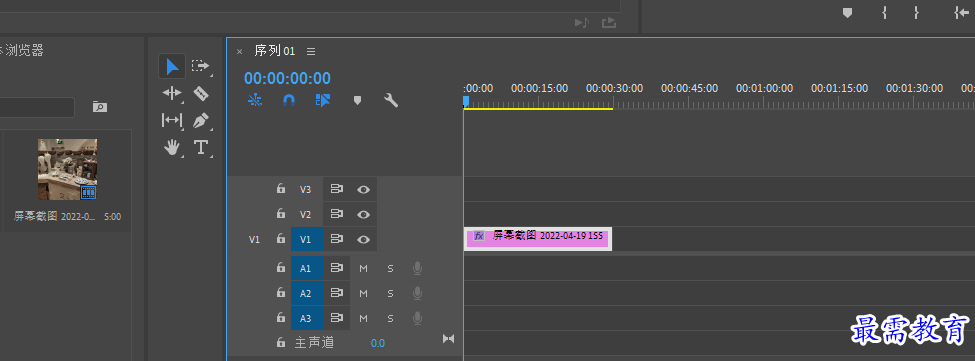
Task: Switch to the 序列01 tab
Action: [274, 51]
